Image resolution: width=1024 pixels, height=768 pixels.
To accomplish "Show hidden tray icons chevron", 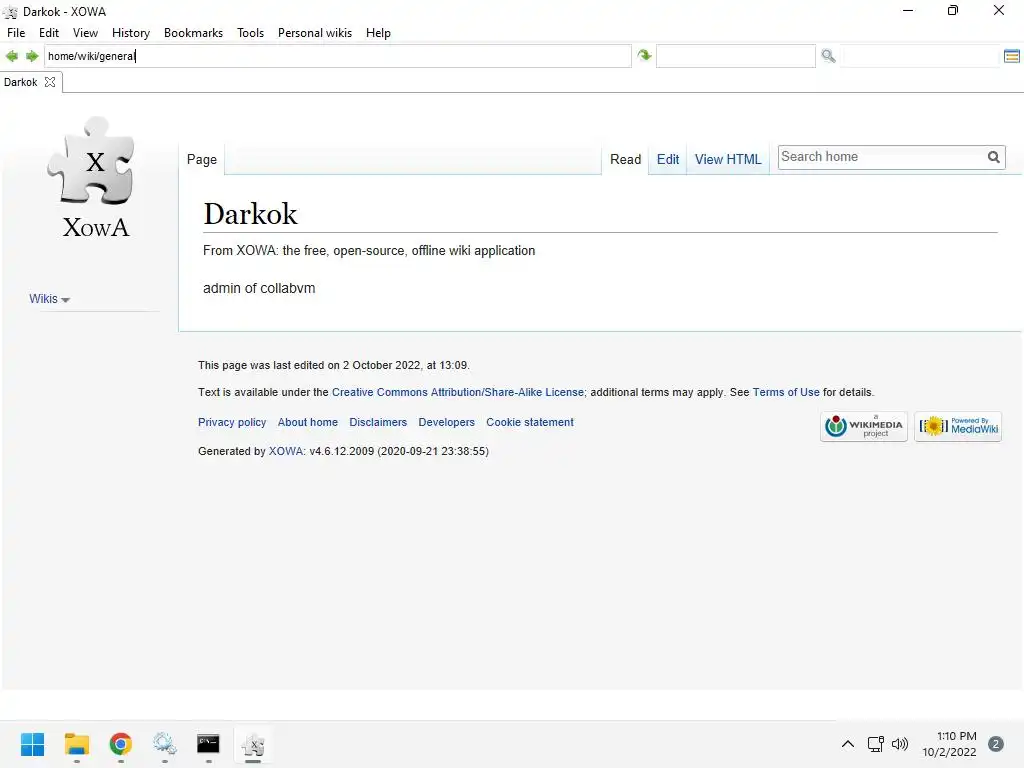I will click(x=848, y=744).
